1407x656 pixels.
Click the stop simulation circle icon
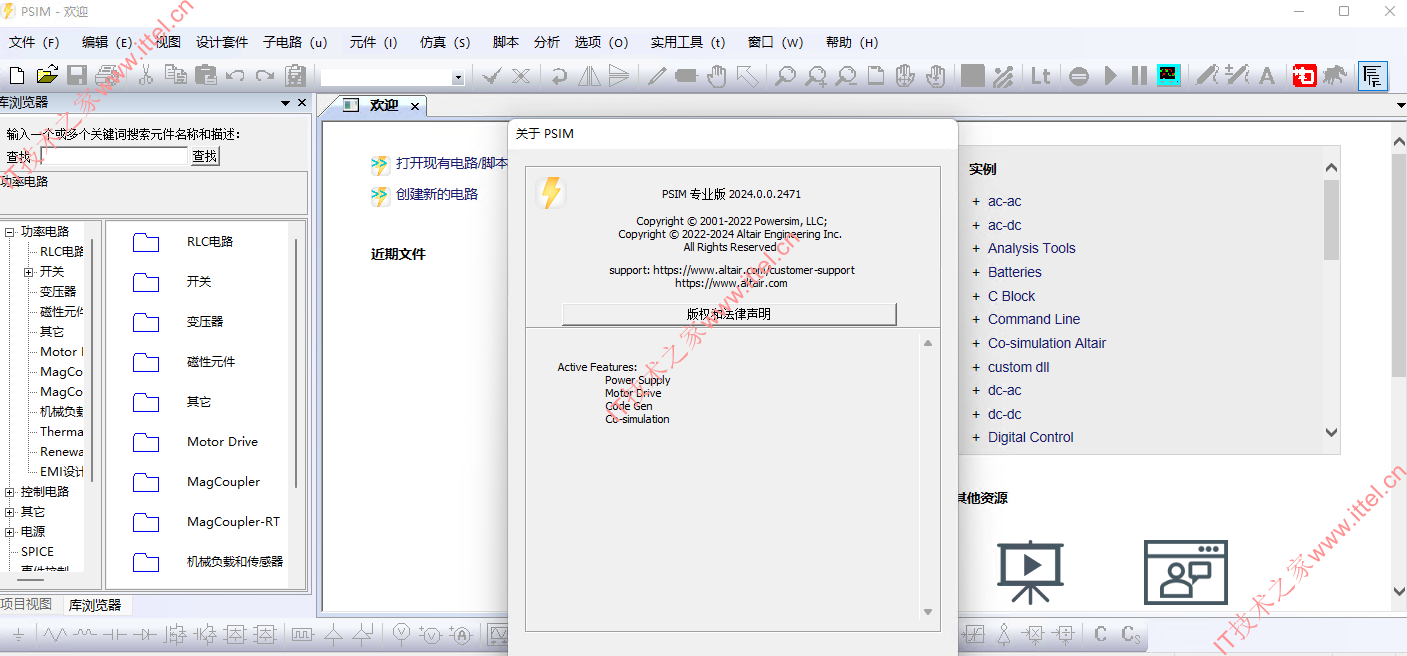(x=1079, y=76)
